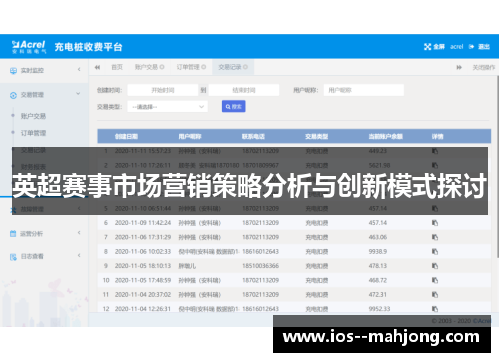This screenshot has height=362, width=500.
Task: Open details icon for row 10
Action: point(435,280)
